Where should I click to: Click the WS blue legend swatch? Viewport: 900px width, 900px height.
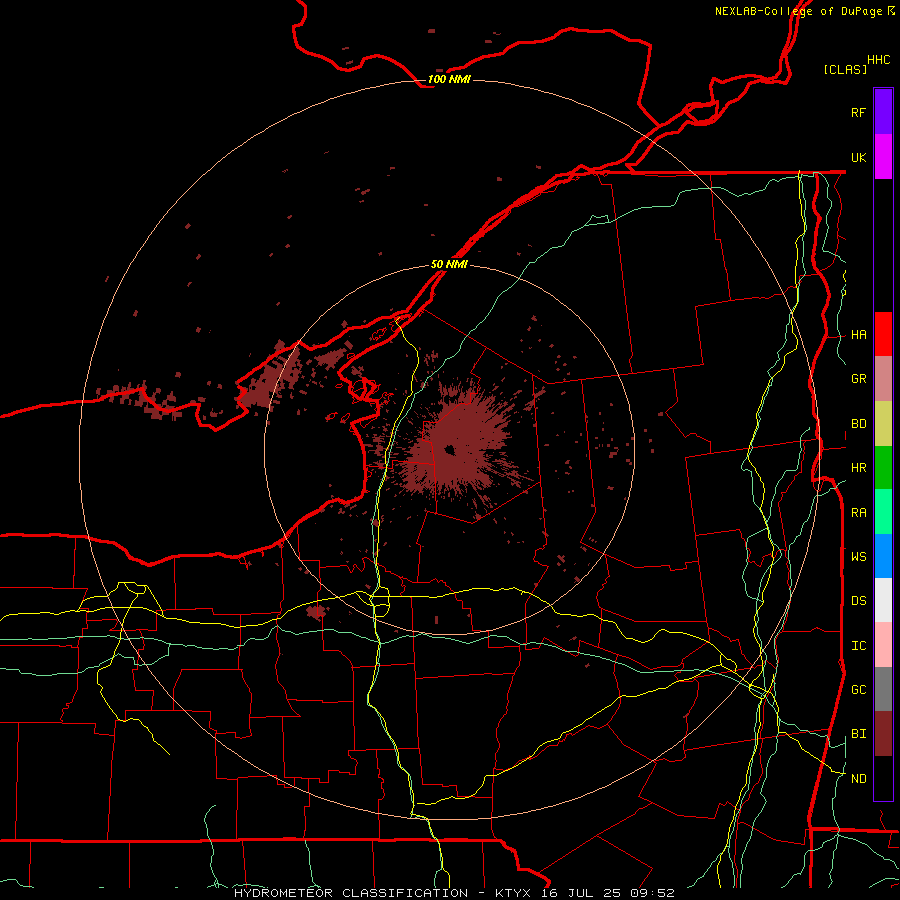[x=883, y=556]
